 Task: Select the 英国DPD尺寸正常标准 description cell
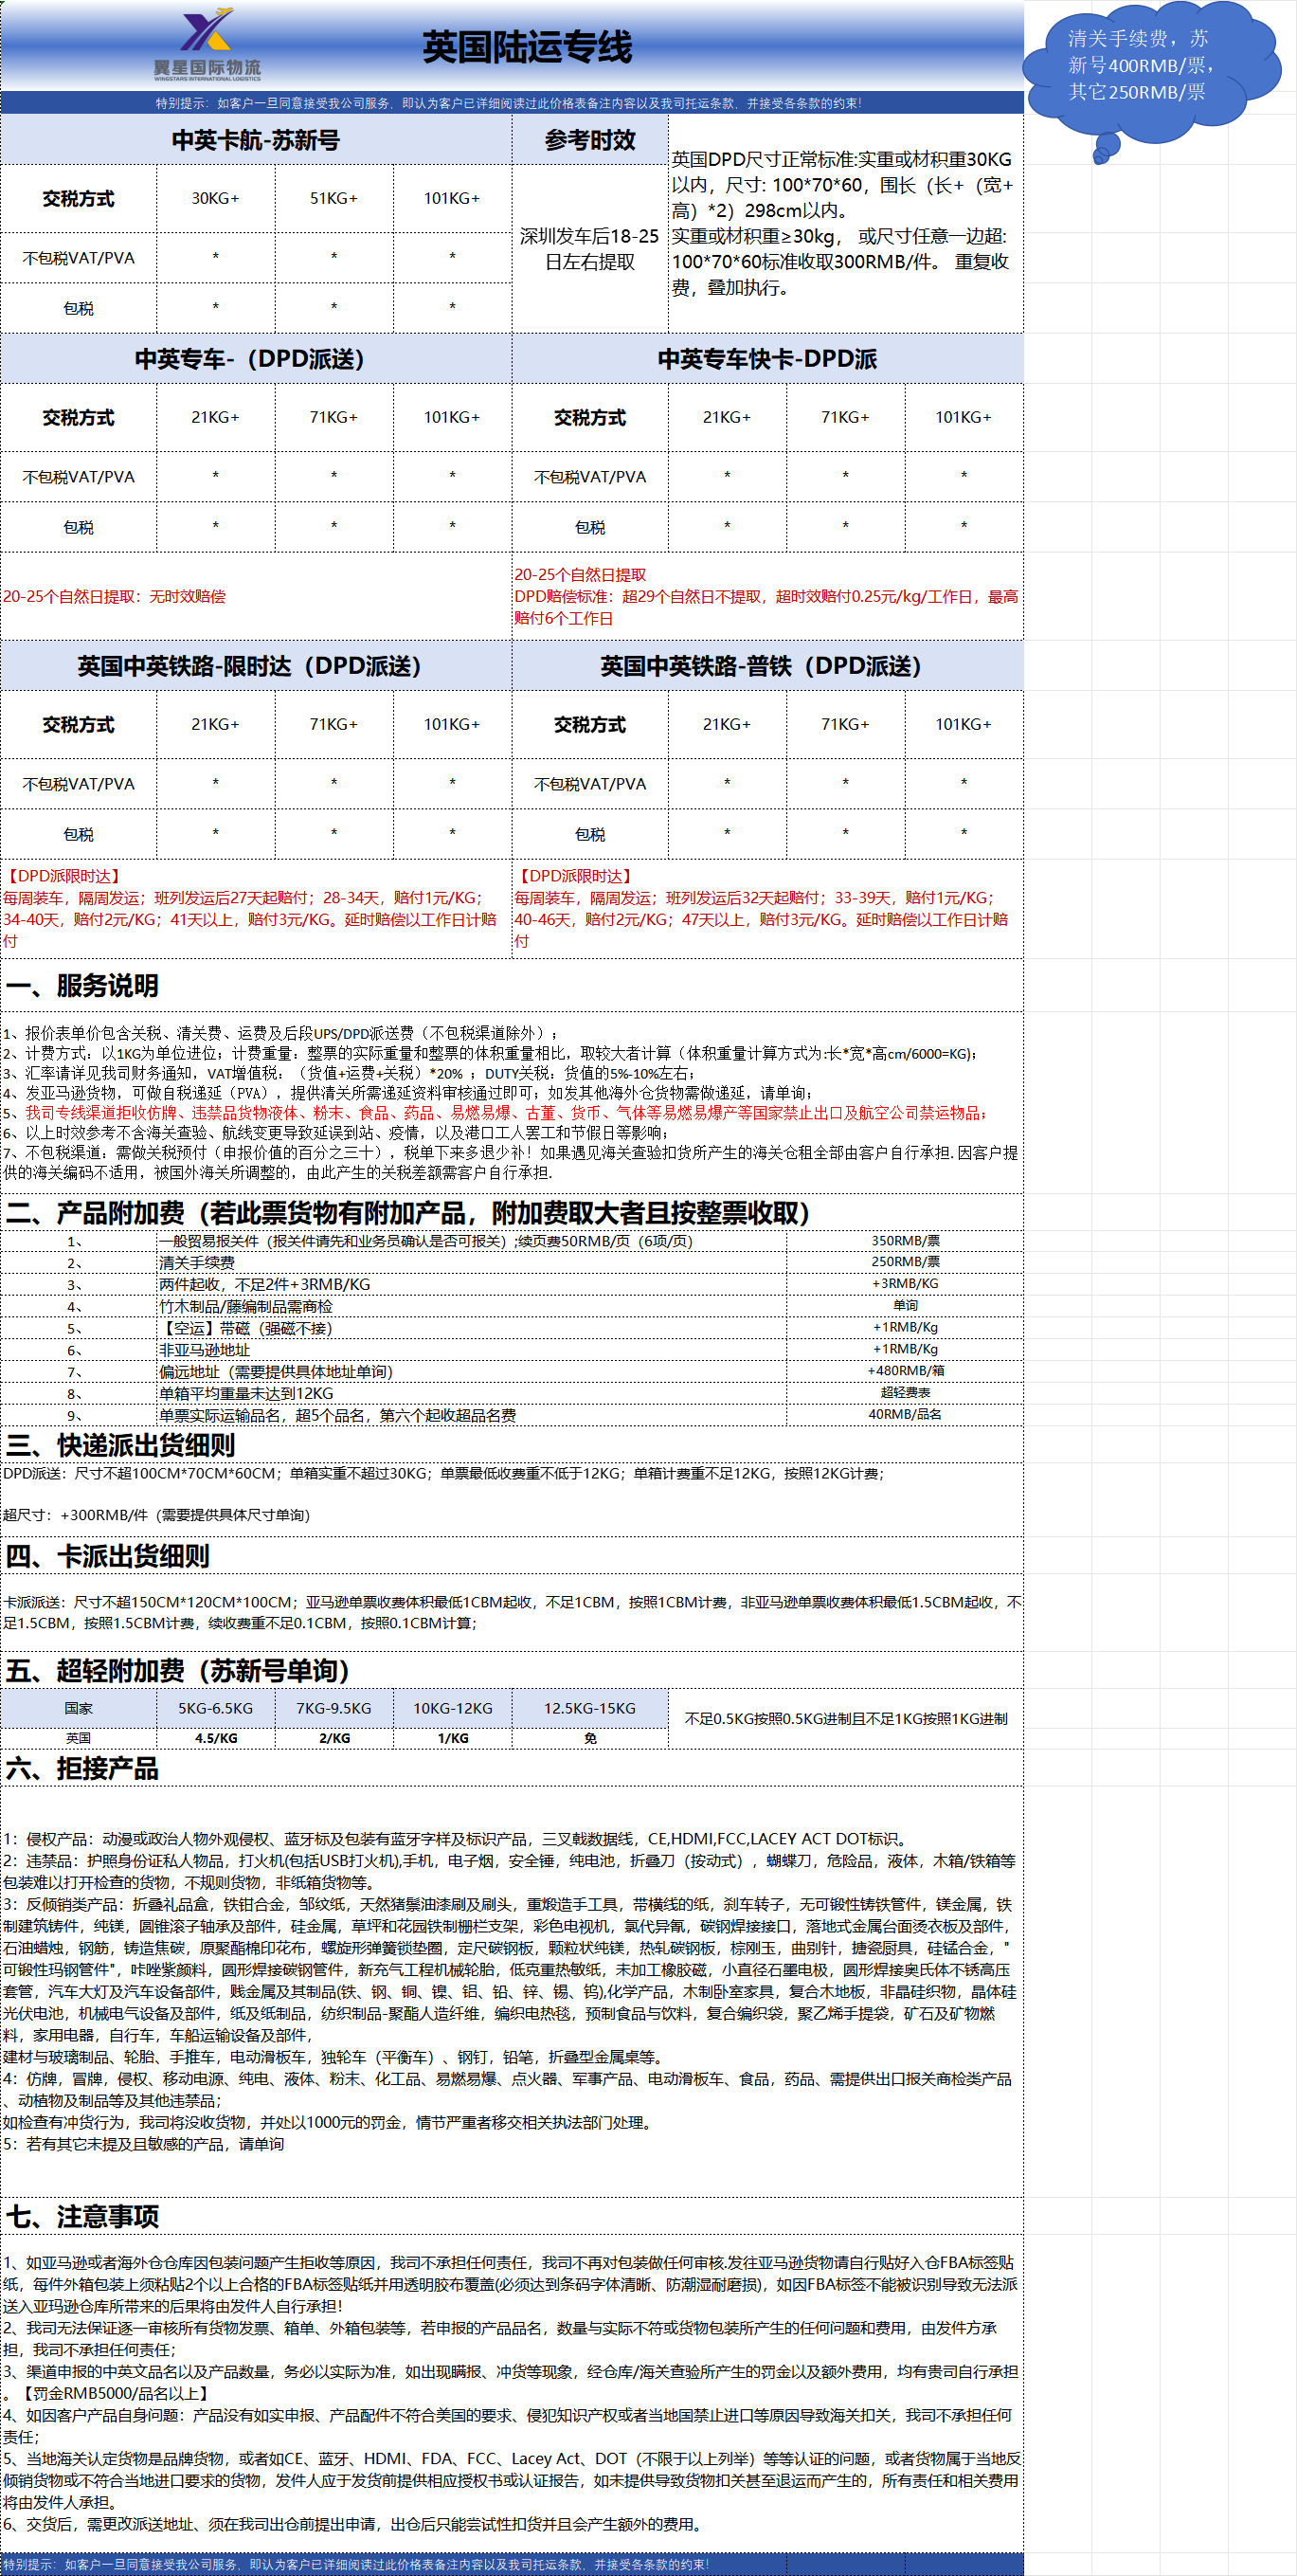(x=846, y=224)
